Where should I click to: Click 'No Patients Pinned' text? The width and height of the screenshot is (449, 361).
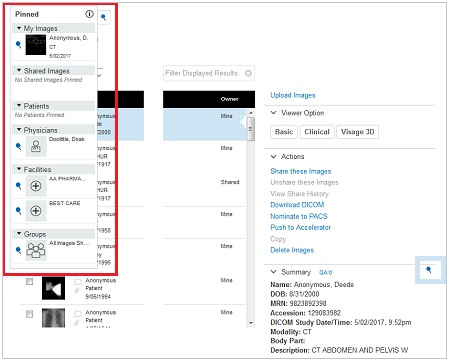[x=39, y=115]
